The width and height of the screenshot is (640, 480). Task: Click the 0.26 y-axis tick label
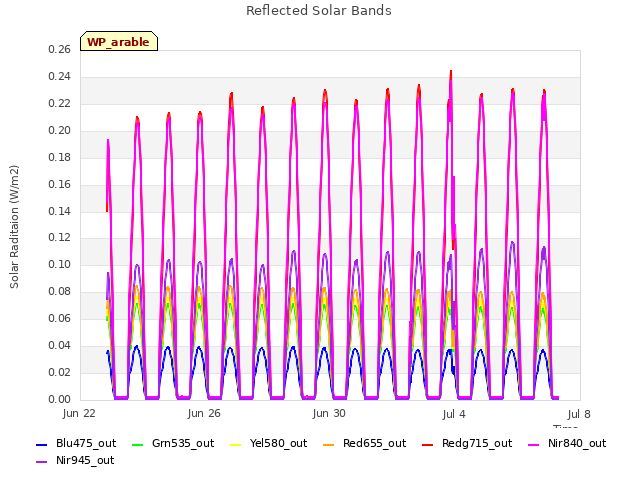[x=59, y=50]
